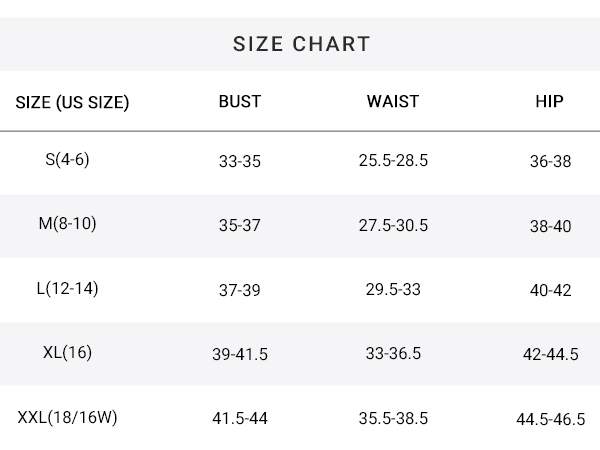Click bust value 33-35
The width and height of the screenshot is (600, 450).
coord(240,161)
